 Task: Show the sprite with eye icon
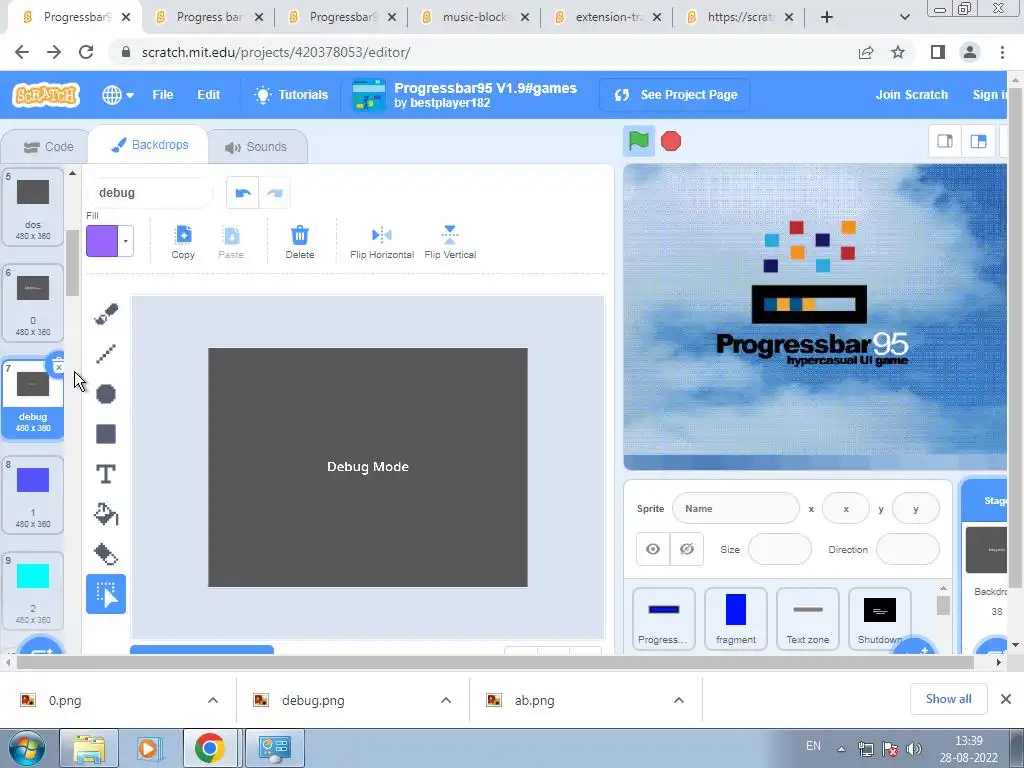click(x=652, y=549)
